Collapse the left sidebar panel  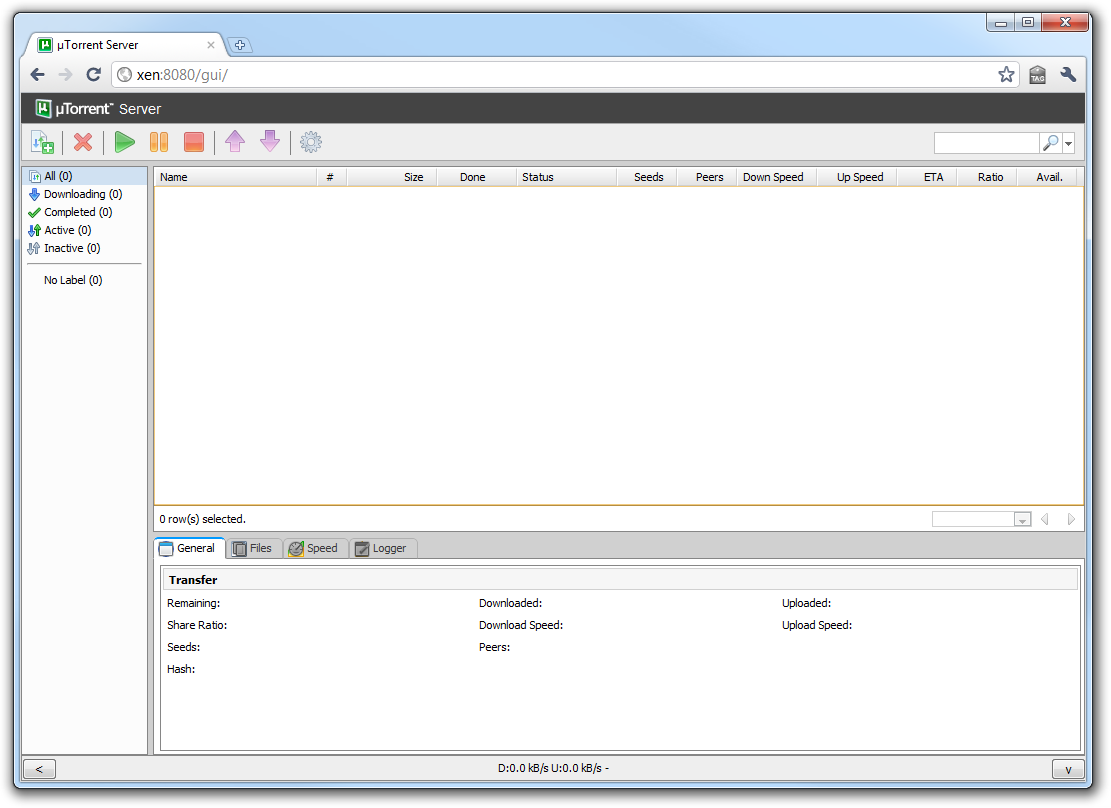click(39, 769)
